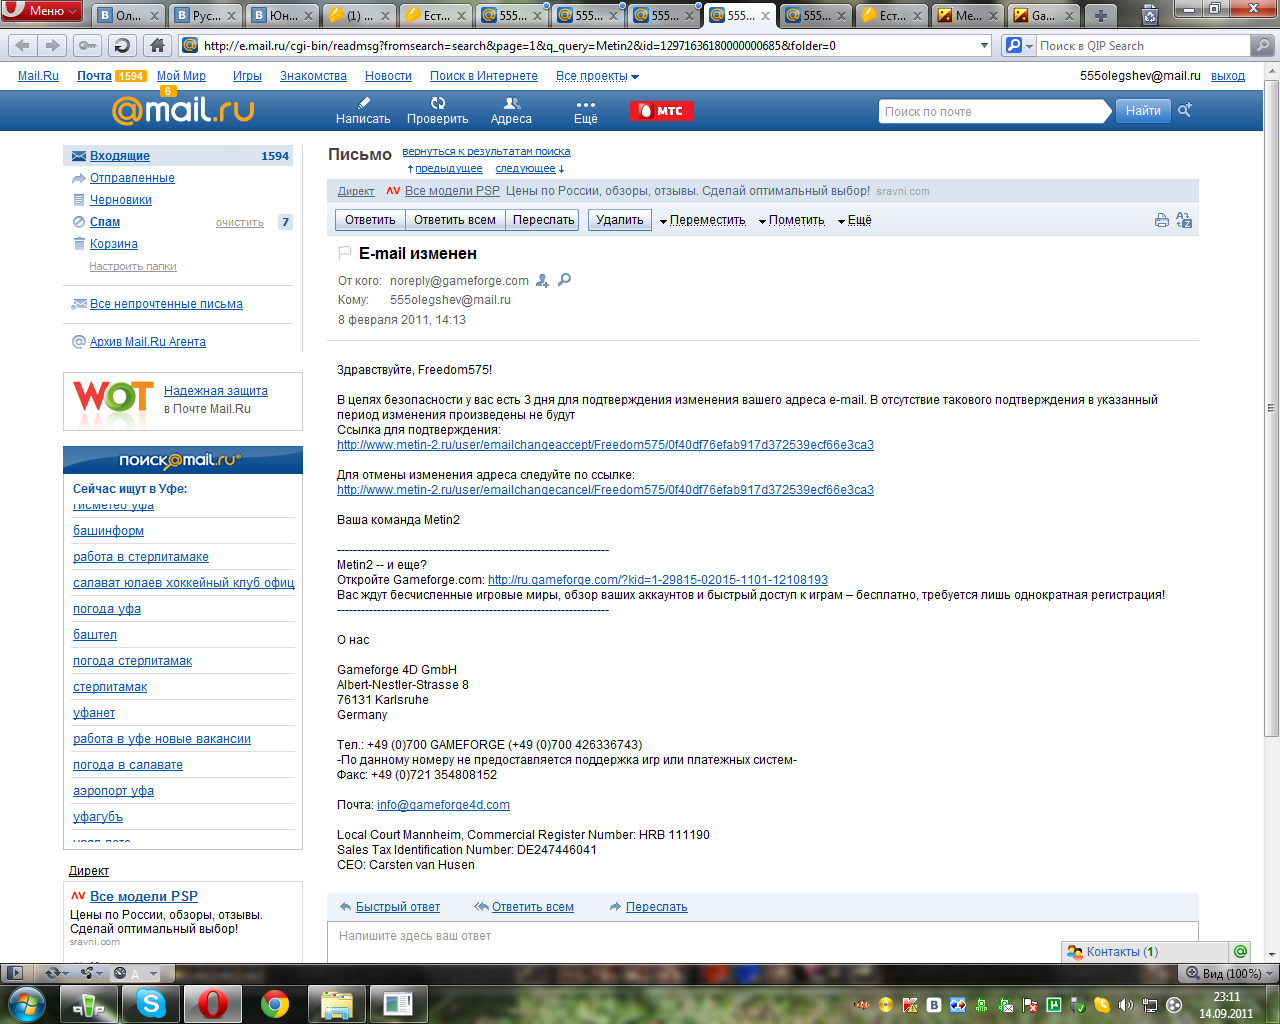Click the Ещё three-dots header icon
Screen dimensions: 1280x1024
586,110
